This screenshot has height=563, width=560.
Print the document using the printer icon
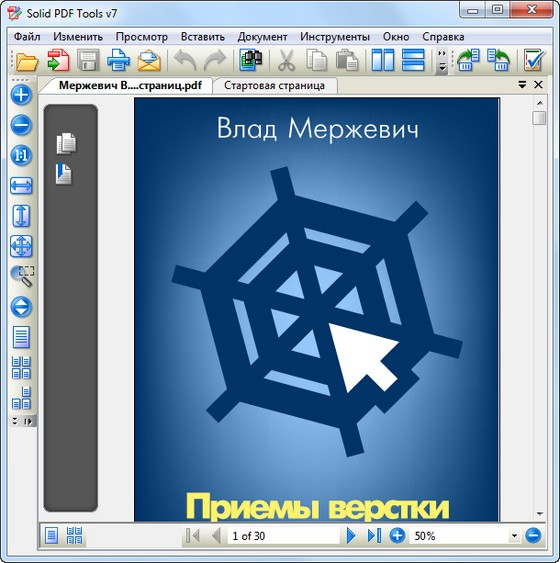point(118,60)
